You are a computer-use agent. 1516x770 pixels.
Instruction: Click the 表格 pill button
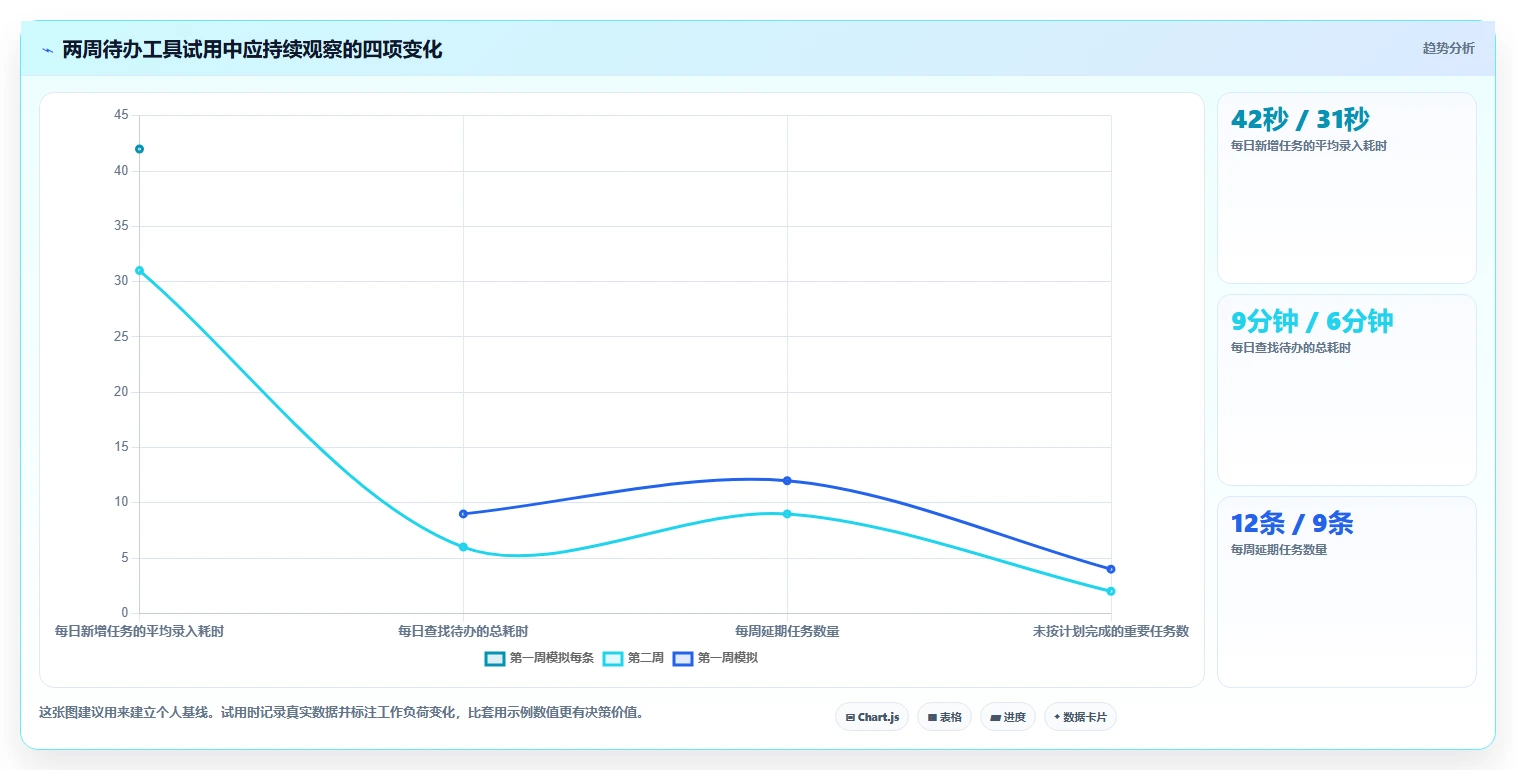pyautogui.click(x=944, y=717)
